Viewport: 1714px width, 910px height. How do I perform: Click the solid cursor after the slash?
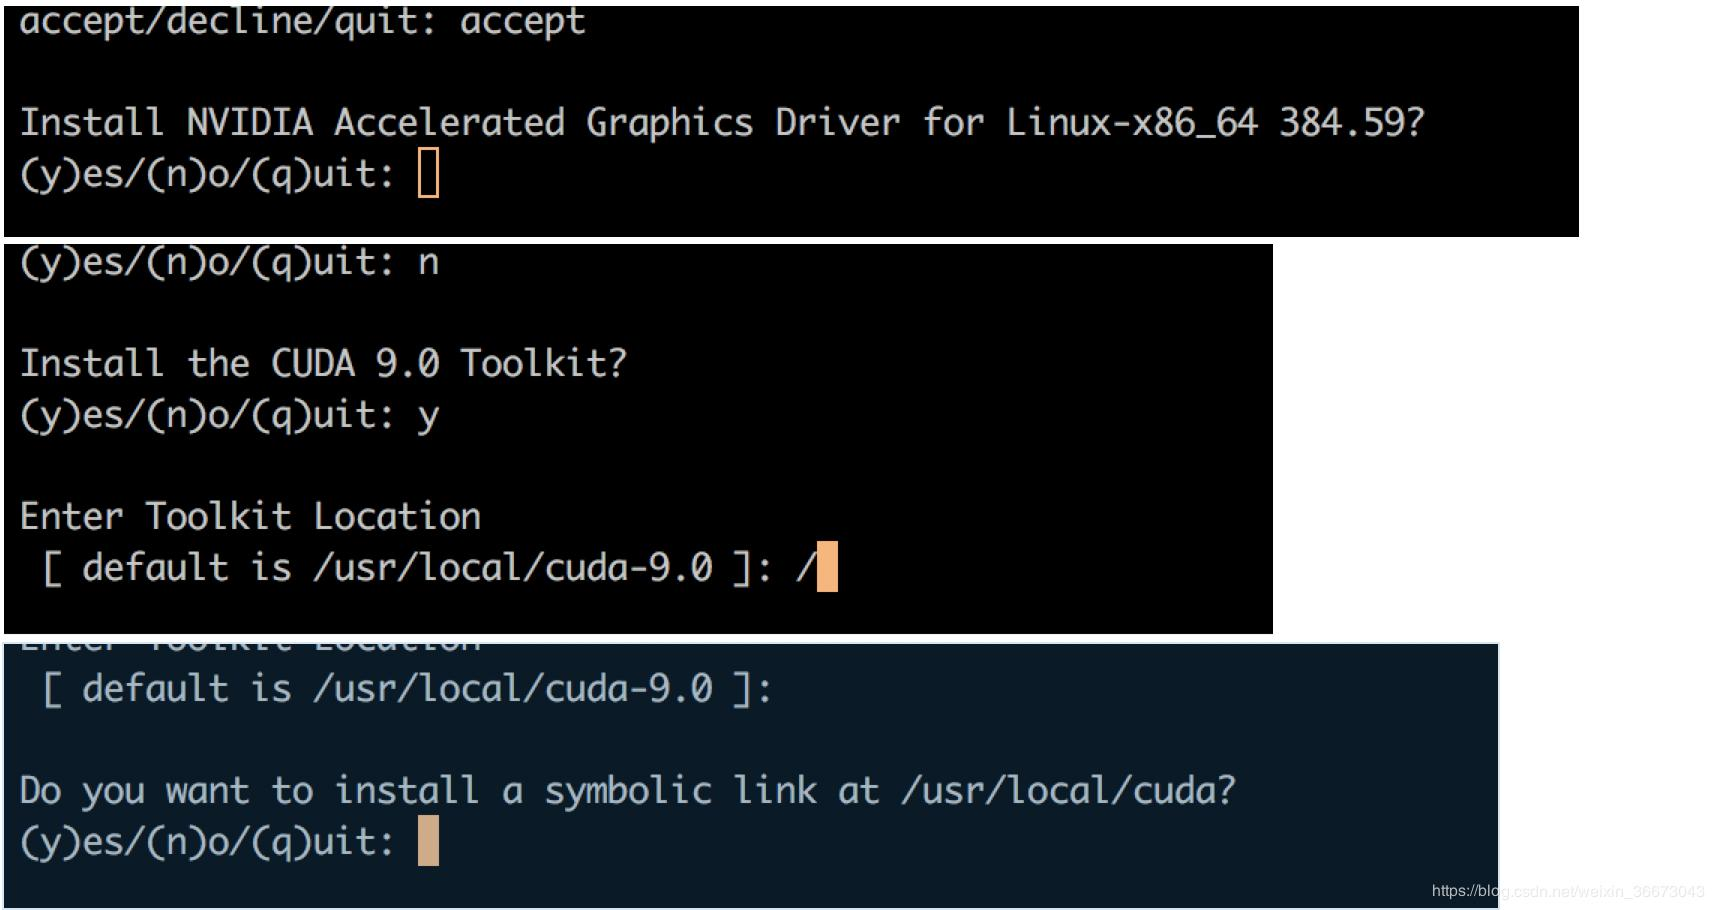[x=827, y=567]
